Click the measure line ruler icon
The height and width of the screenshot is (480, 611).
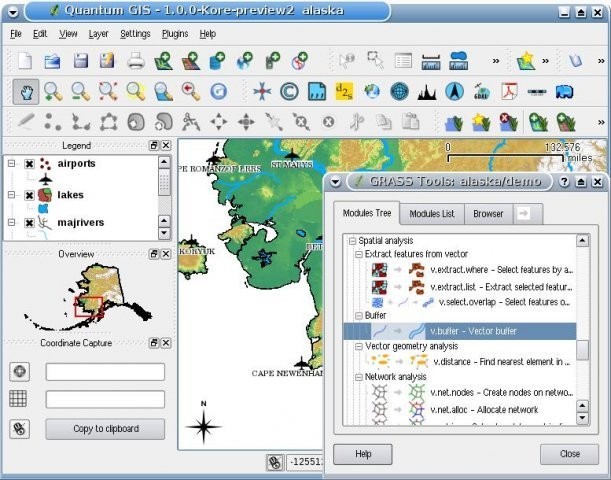(431, 62)
